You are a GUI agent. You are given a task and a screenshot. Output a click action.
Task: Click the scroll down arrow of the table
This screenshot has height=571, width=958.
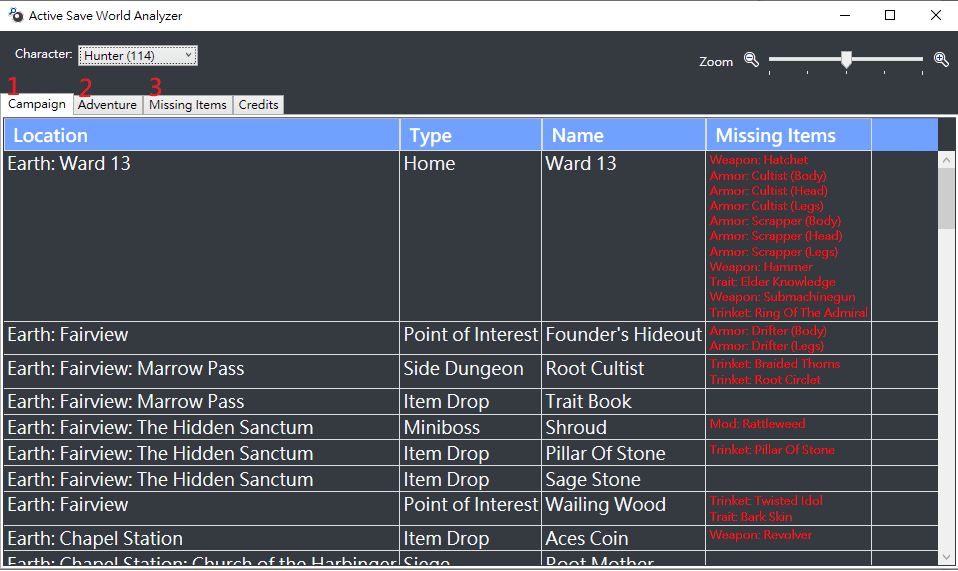point(946,557)
